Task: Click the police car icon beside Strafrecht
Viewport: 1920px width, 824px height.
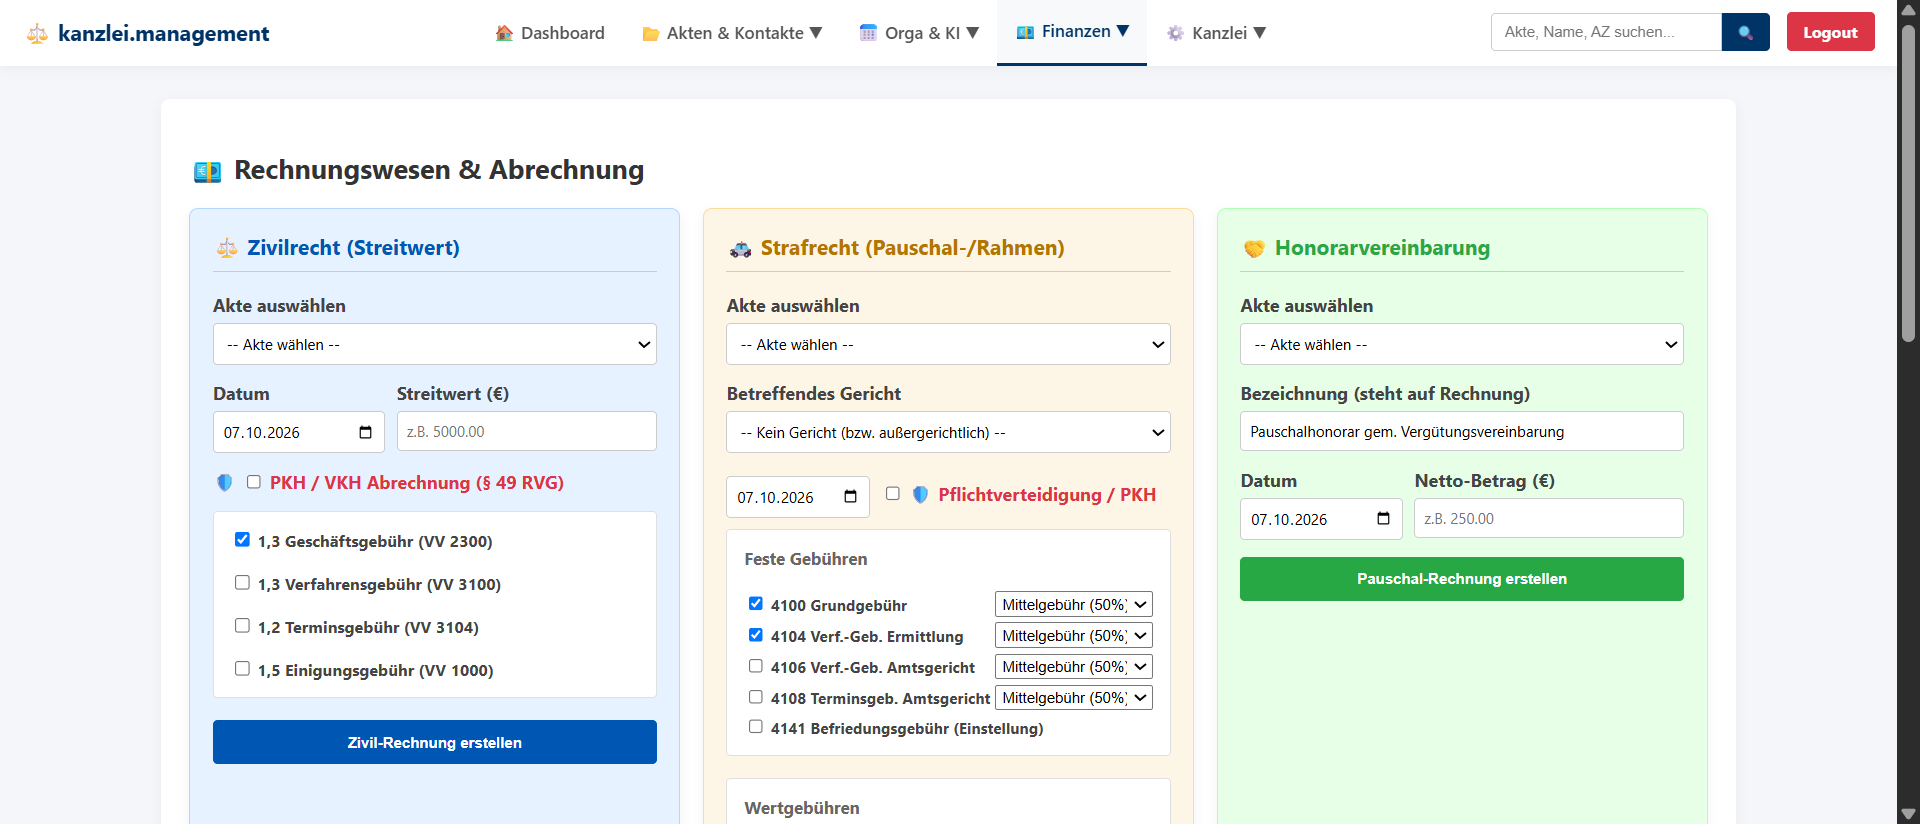Action: (740, 249)
